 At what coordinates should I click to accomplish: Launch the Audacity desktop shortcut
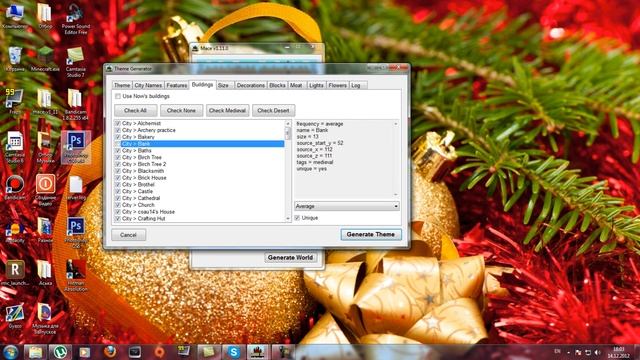pyautogui.click(x=15, y=232)
